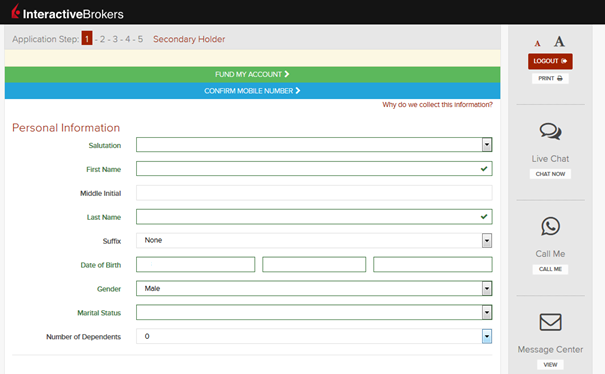This screenshot has width=605, height=374.
Task: Click the CALL ME button
Action: tap(550, 269)
